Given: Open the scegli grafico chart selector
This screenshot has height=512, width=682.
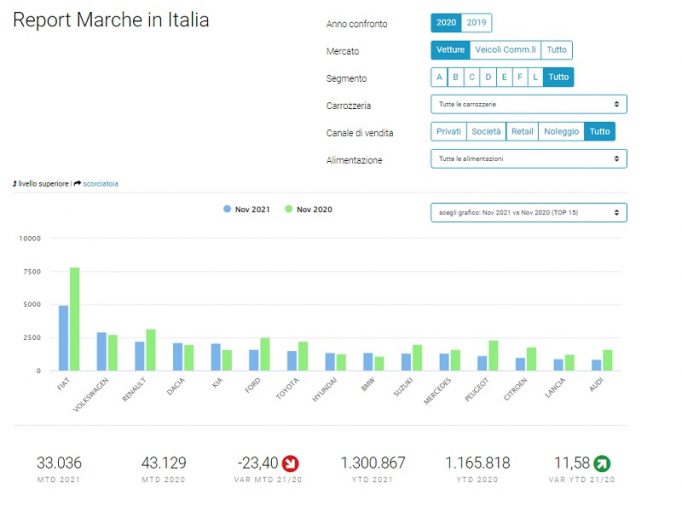Looking at the screenshot, I should pyautogui.click(x=529, y=213).
